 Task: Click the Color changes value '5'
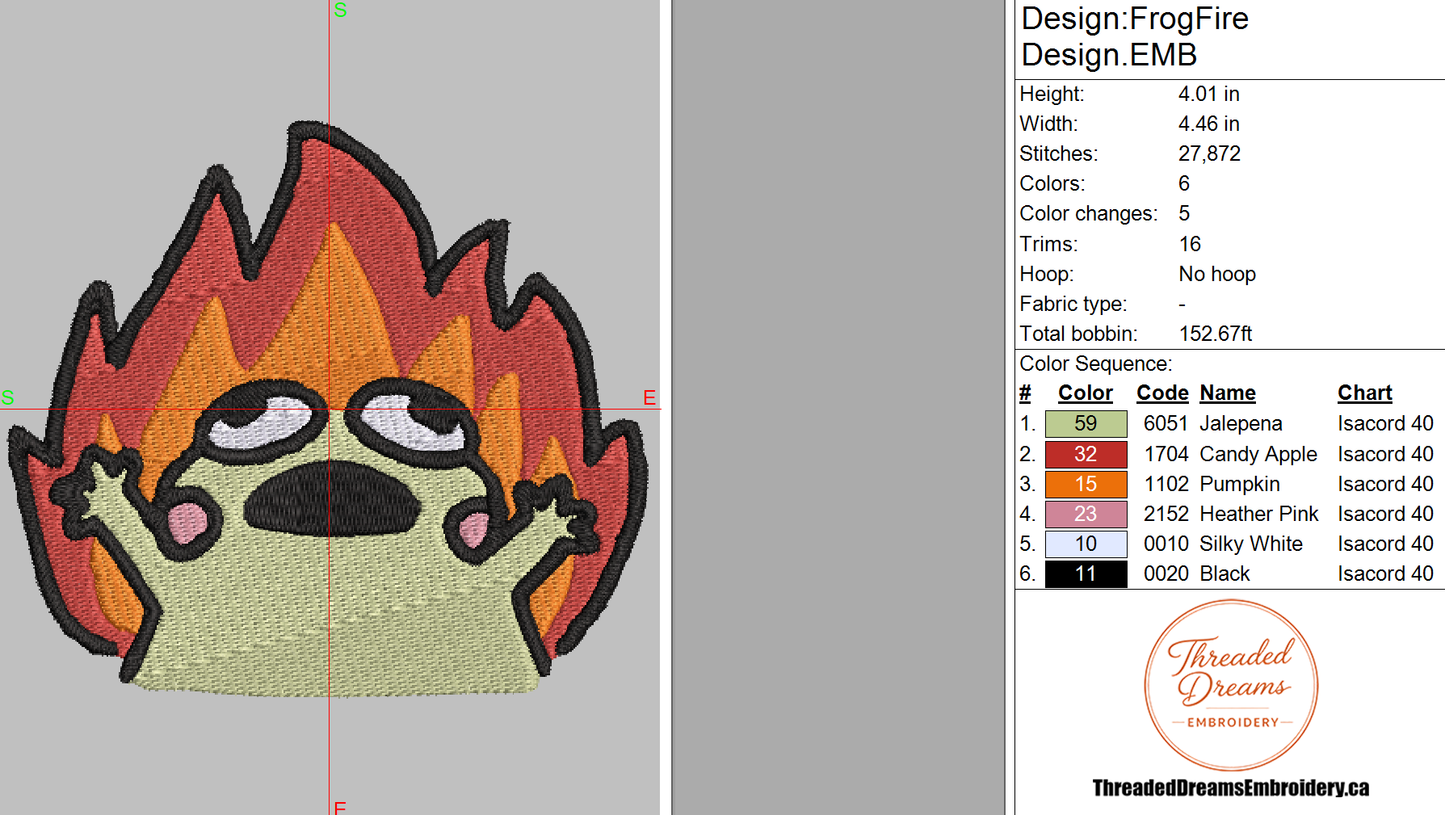point(1185,214)
